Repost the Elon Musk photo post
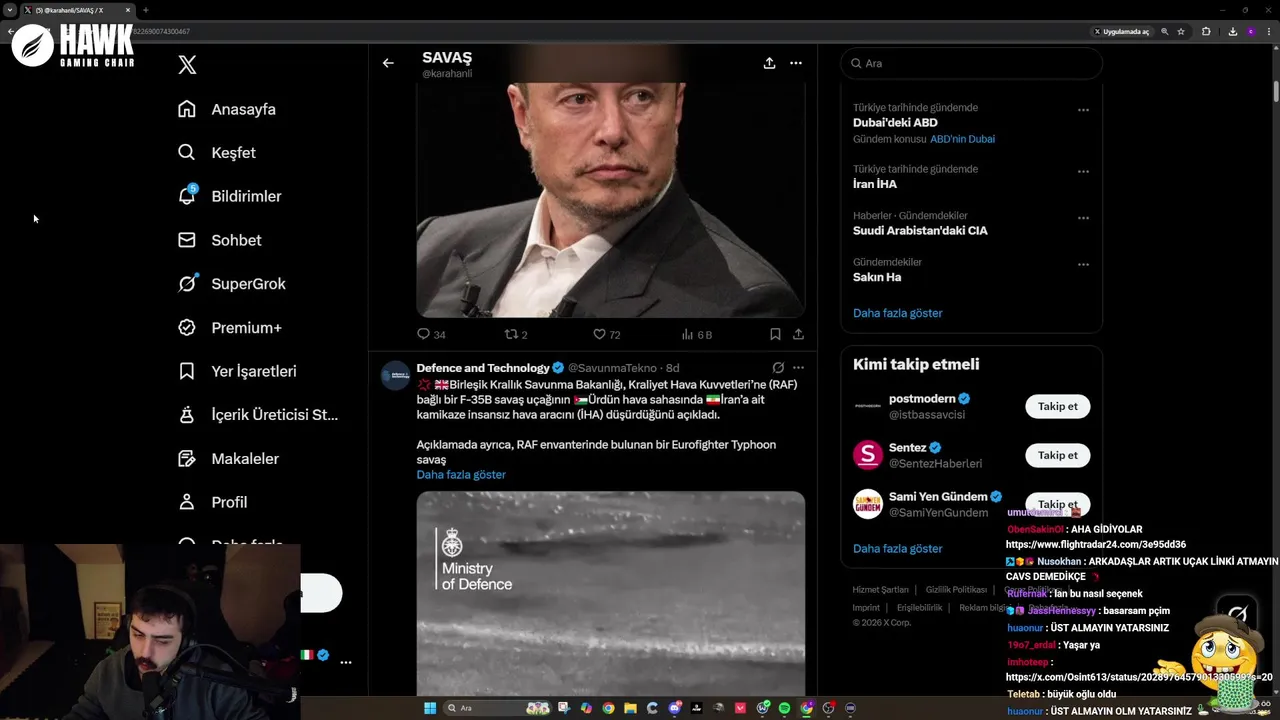This screenshot has height=720, width=1280. coord(511,335)
